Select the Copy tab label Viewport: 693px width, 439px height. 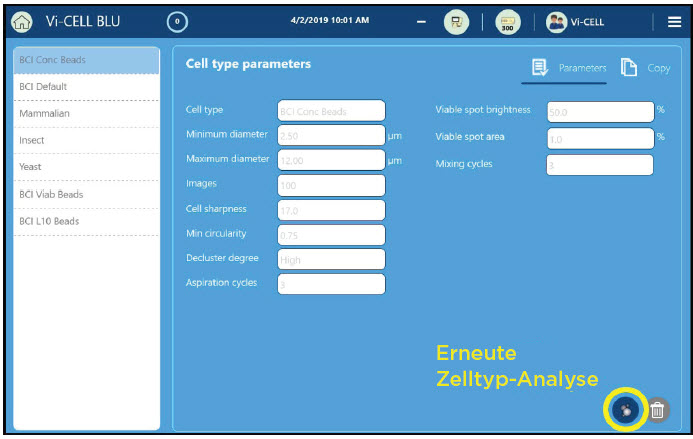click(659, 68)
